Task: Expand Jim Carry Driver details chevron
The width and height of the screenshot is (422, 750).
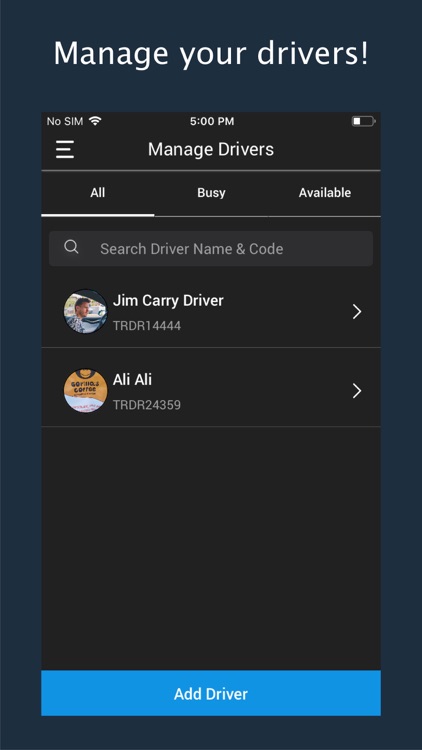Action: [x=357, y=312]
